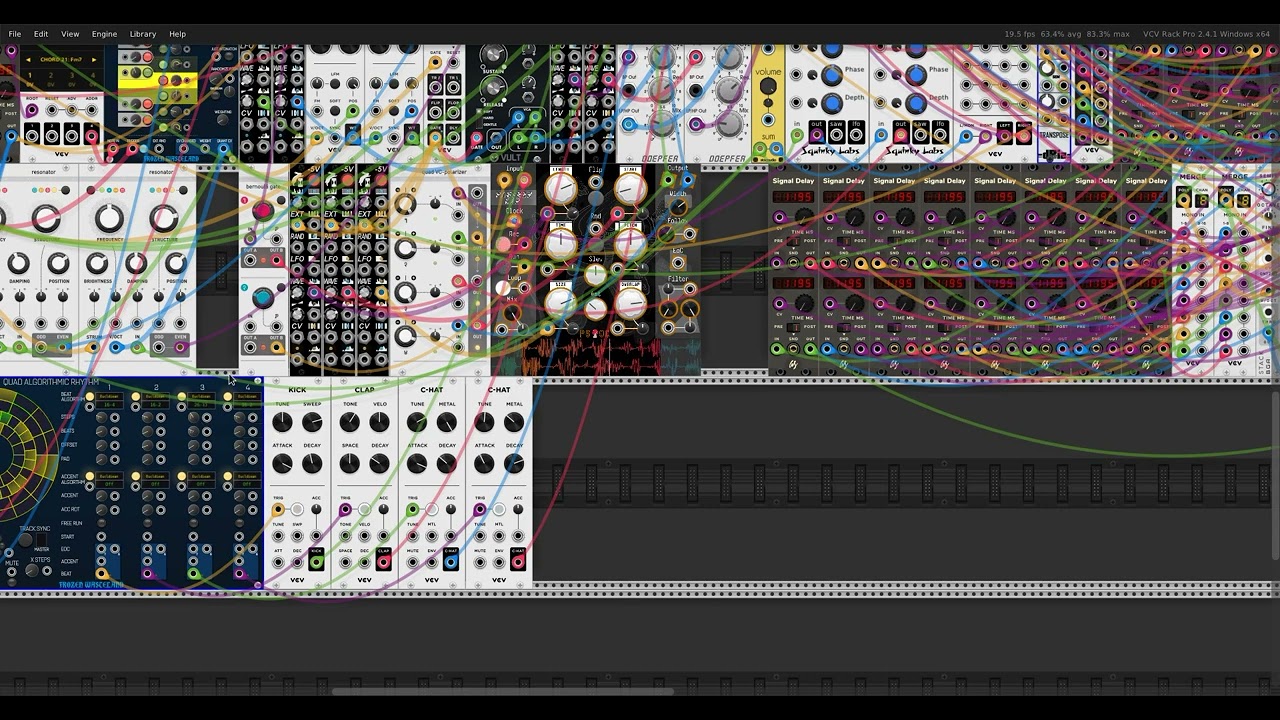Click the first Signal Delay top time knob
This screenshot has width=1280, height=720.
pyautogui.click(x=803, y=218)
